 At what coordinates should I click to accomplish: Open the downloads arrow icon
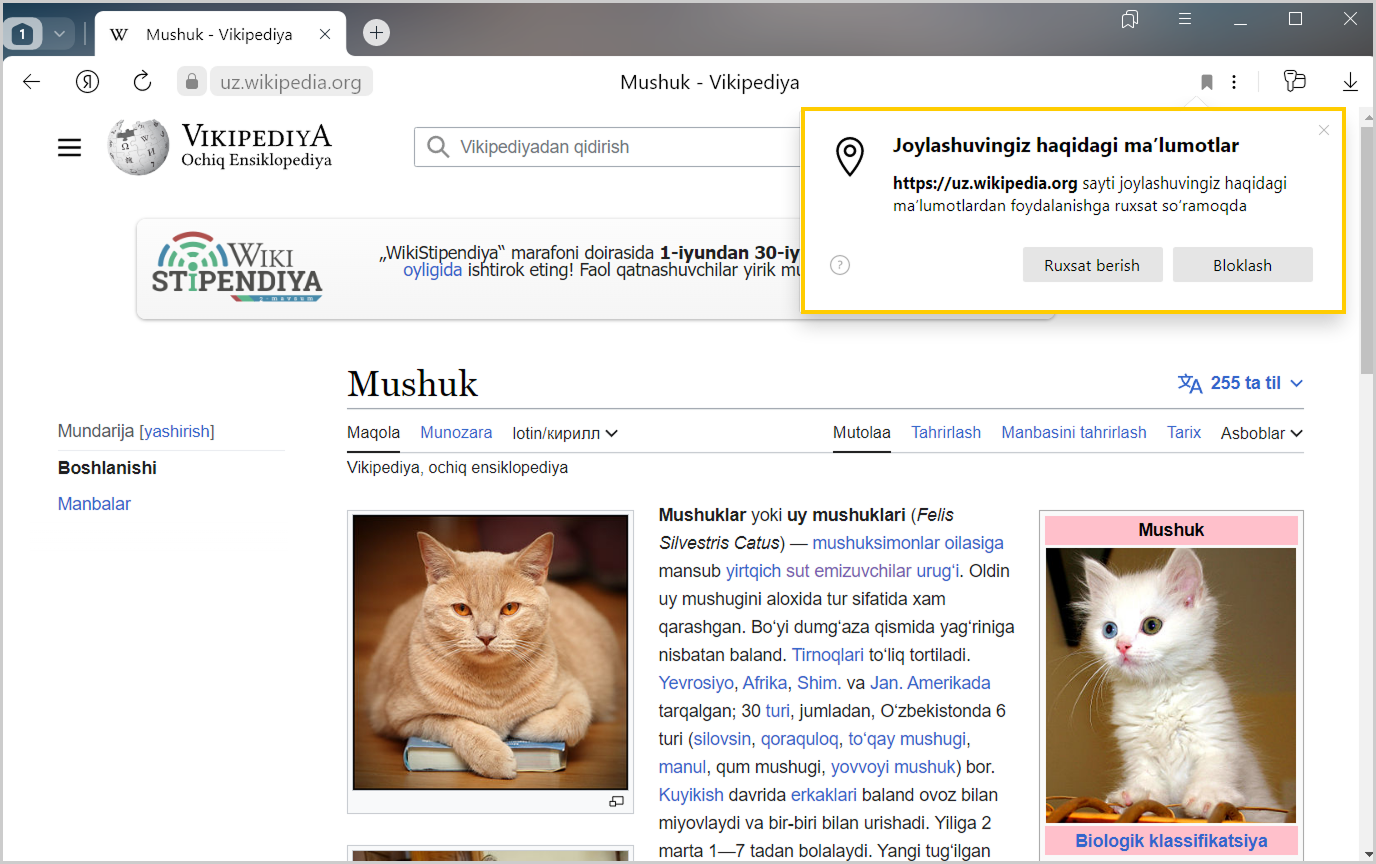click(1350, 82)
